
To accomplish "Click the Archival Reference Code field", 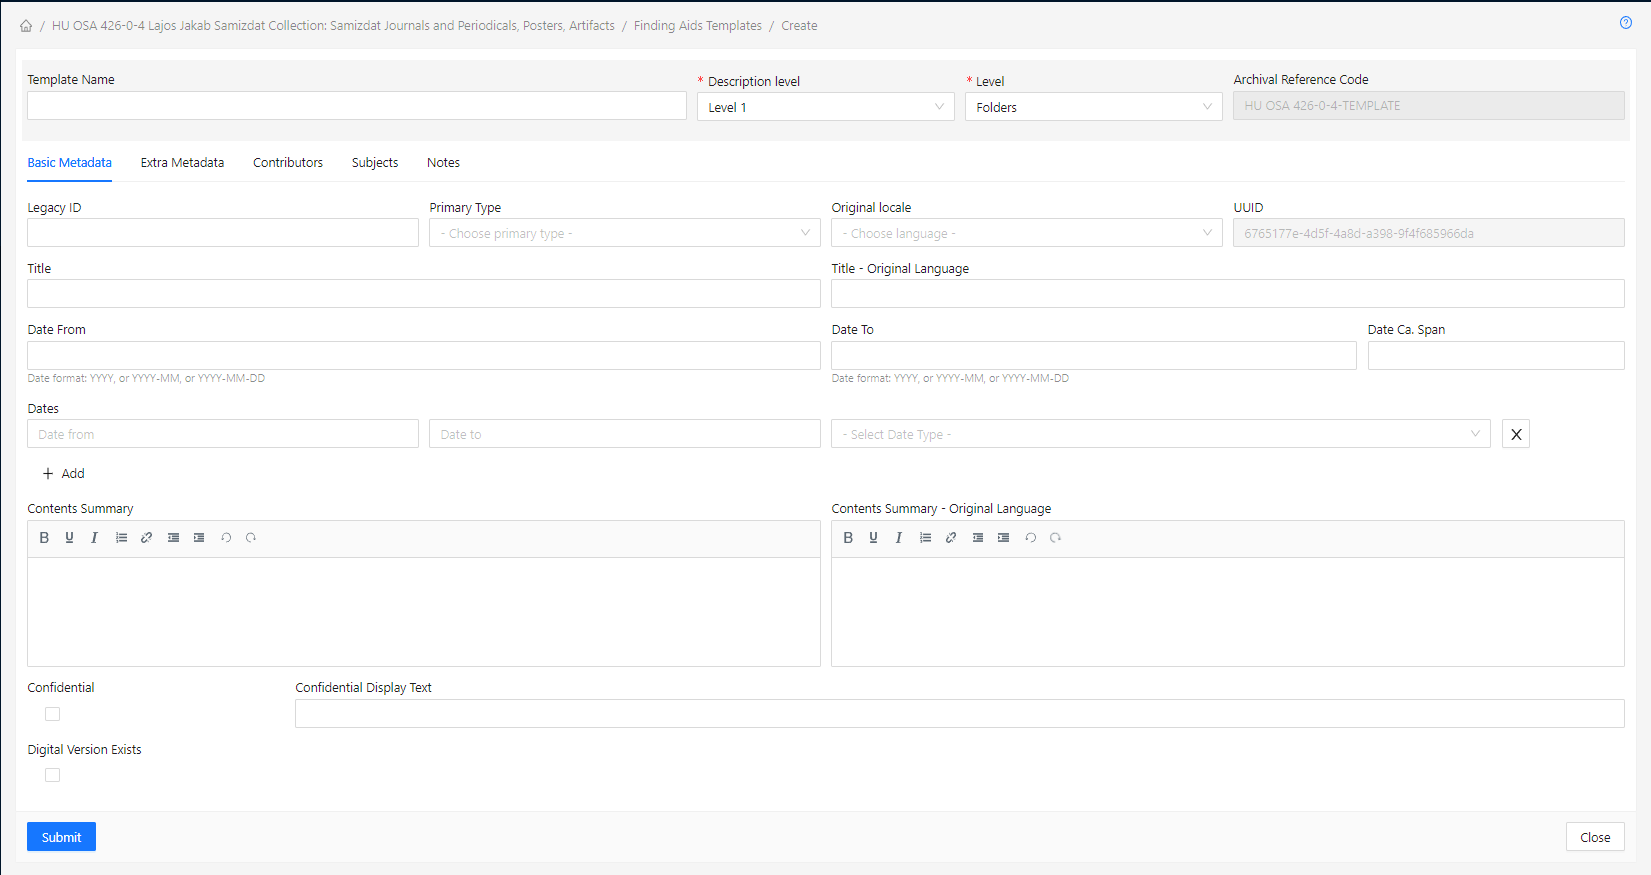I will pos(1429,106).
